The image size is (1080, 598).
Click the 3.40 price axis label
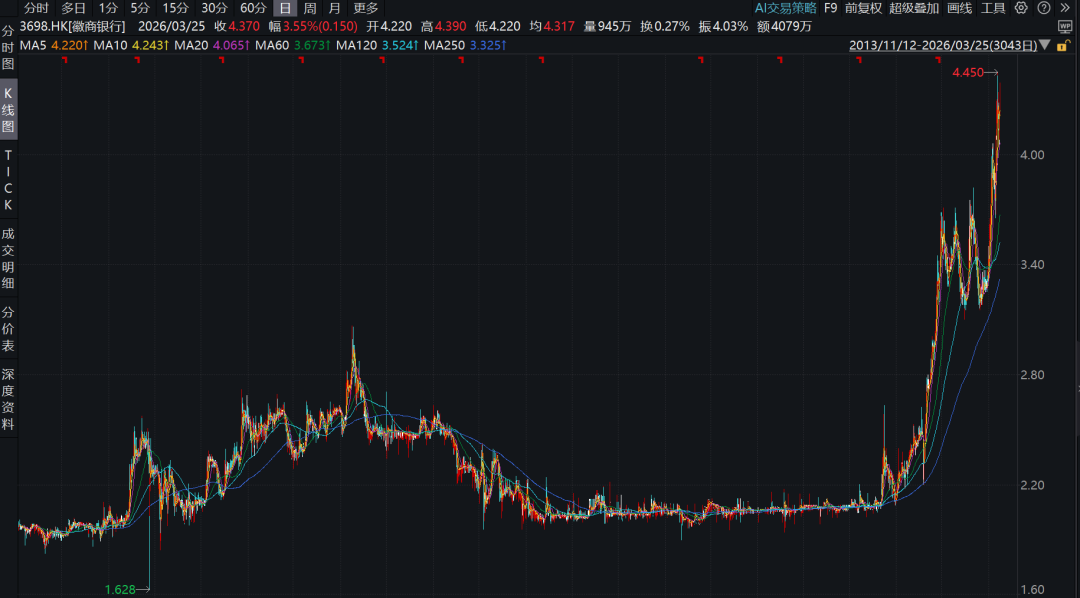1032,265
